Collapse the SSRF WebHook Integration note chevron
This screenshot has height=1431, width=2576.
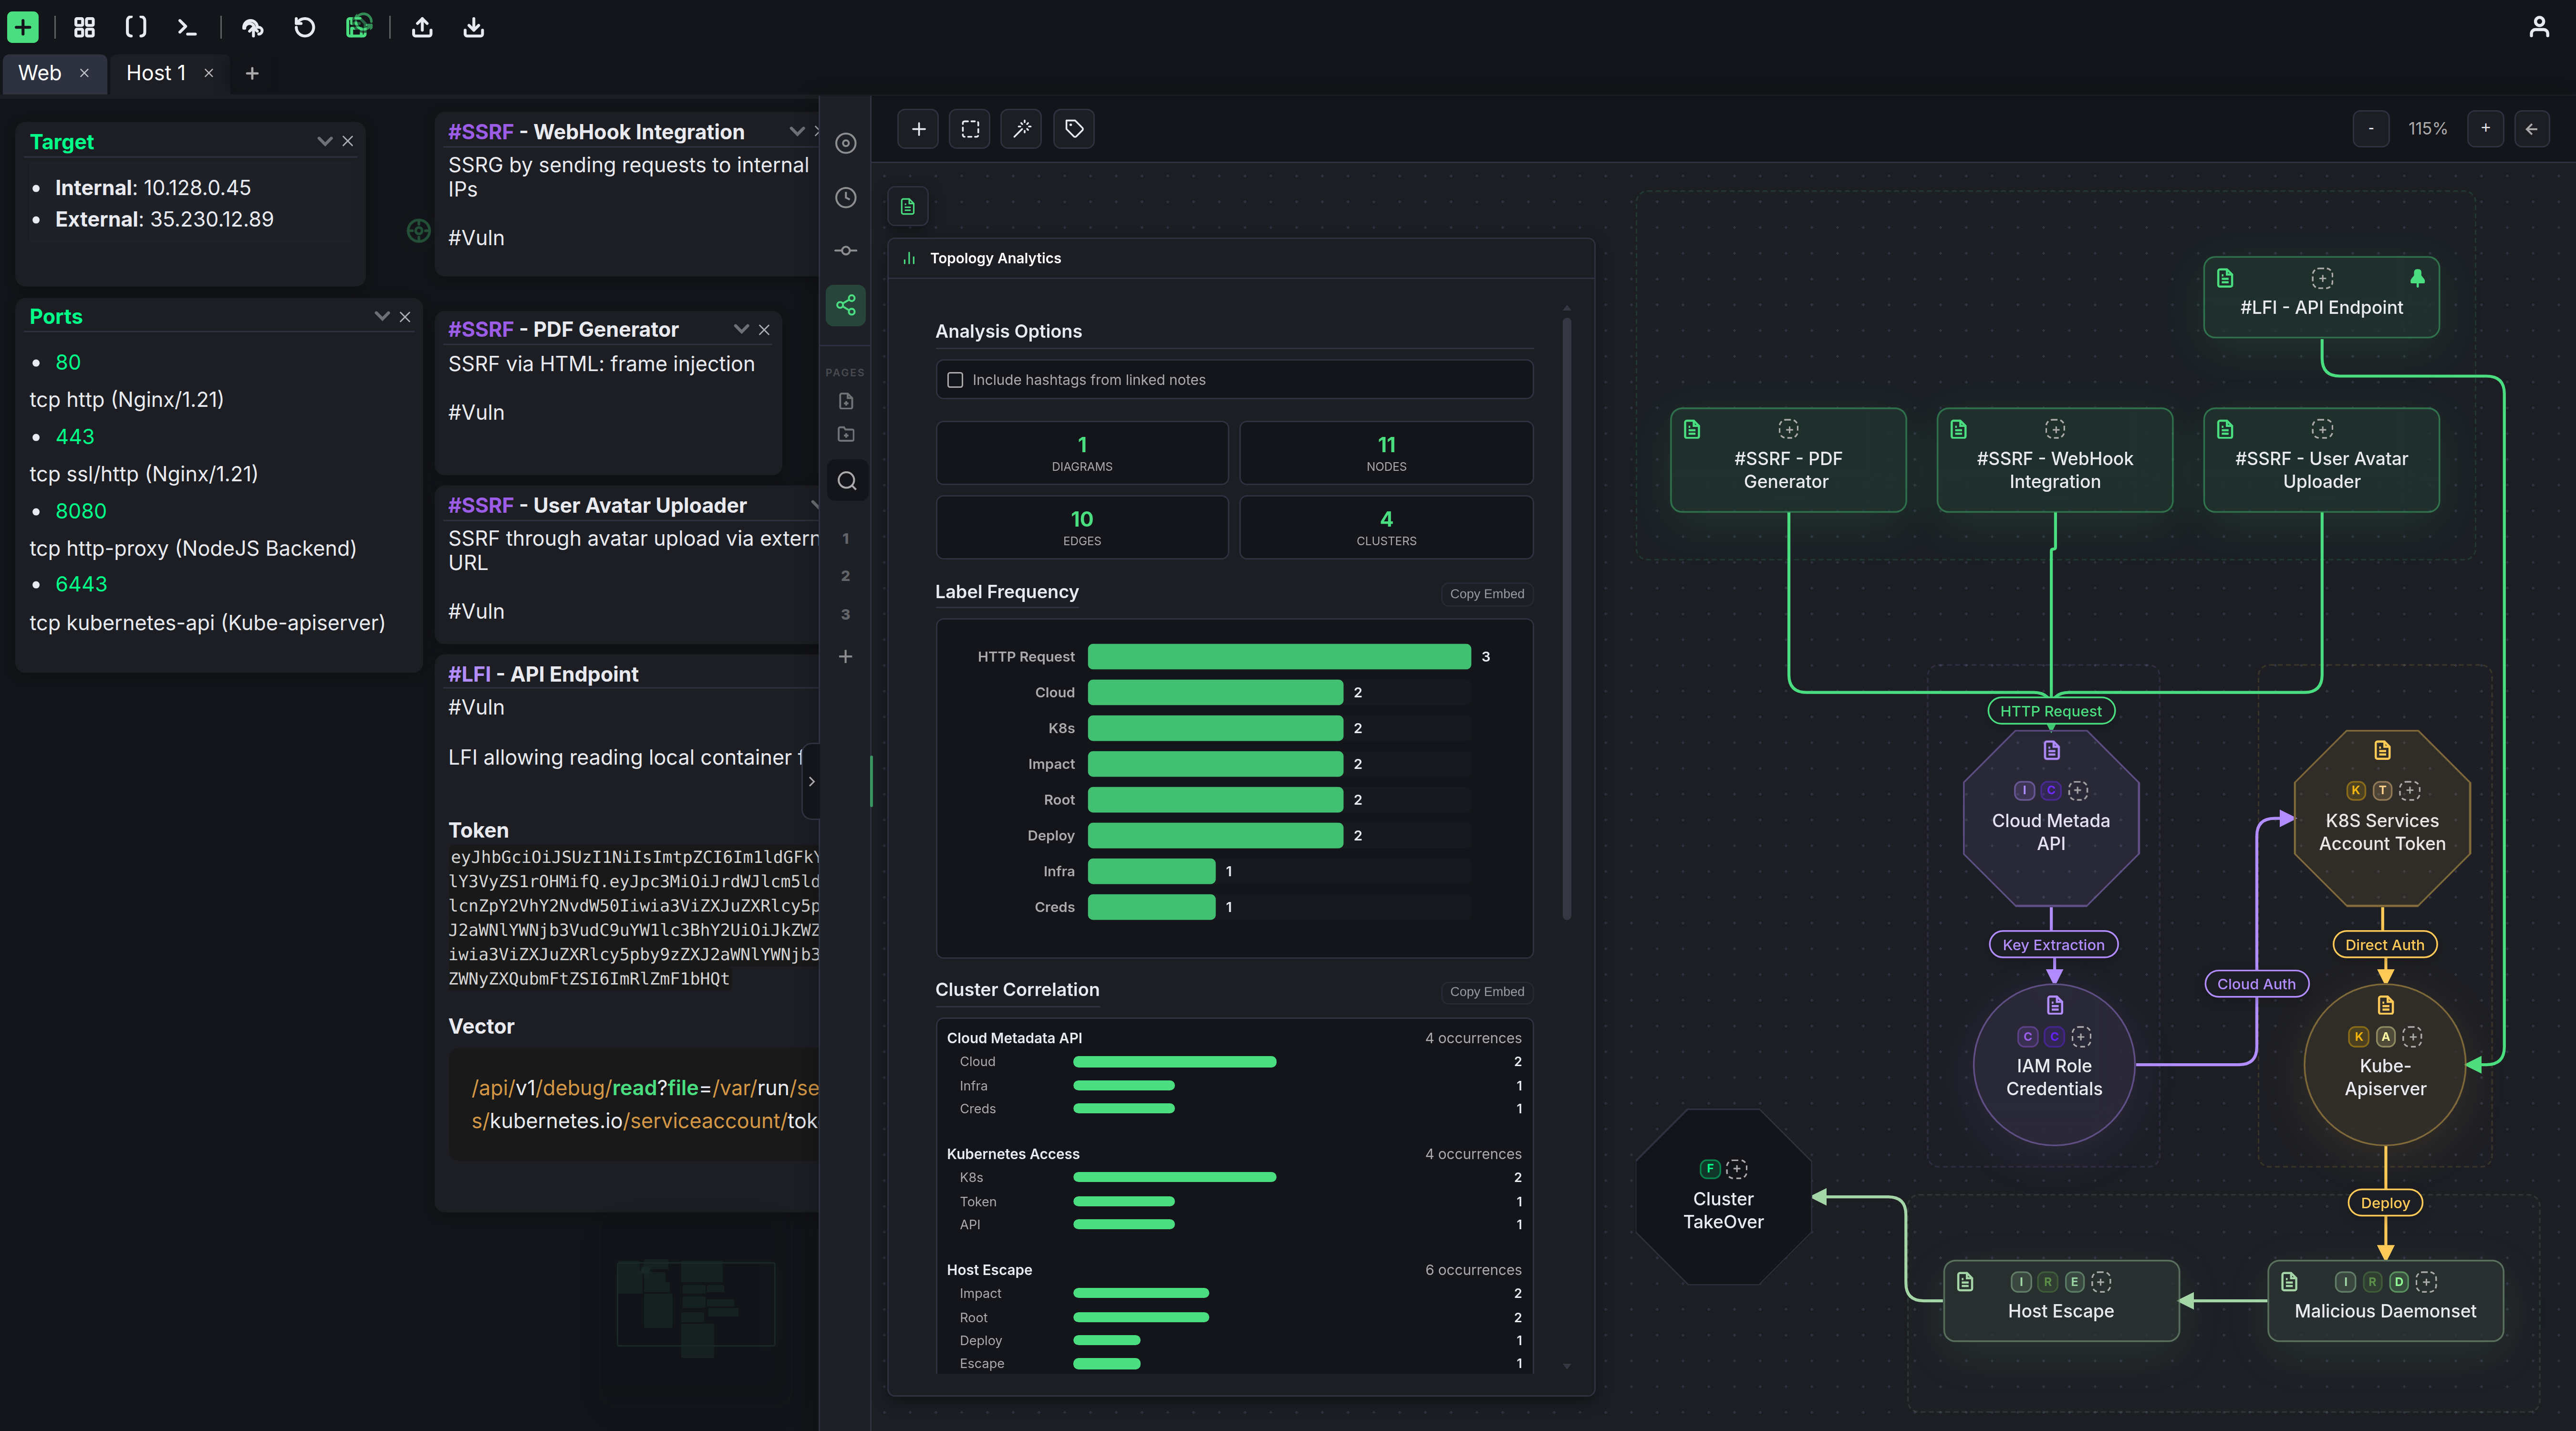[x=797, y=131]
